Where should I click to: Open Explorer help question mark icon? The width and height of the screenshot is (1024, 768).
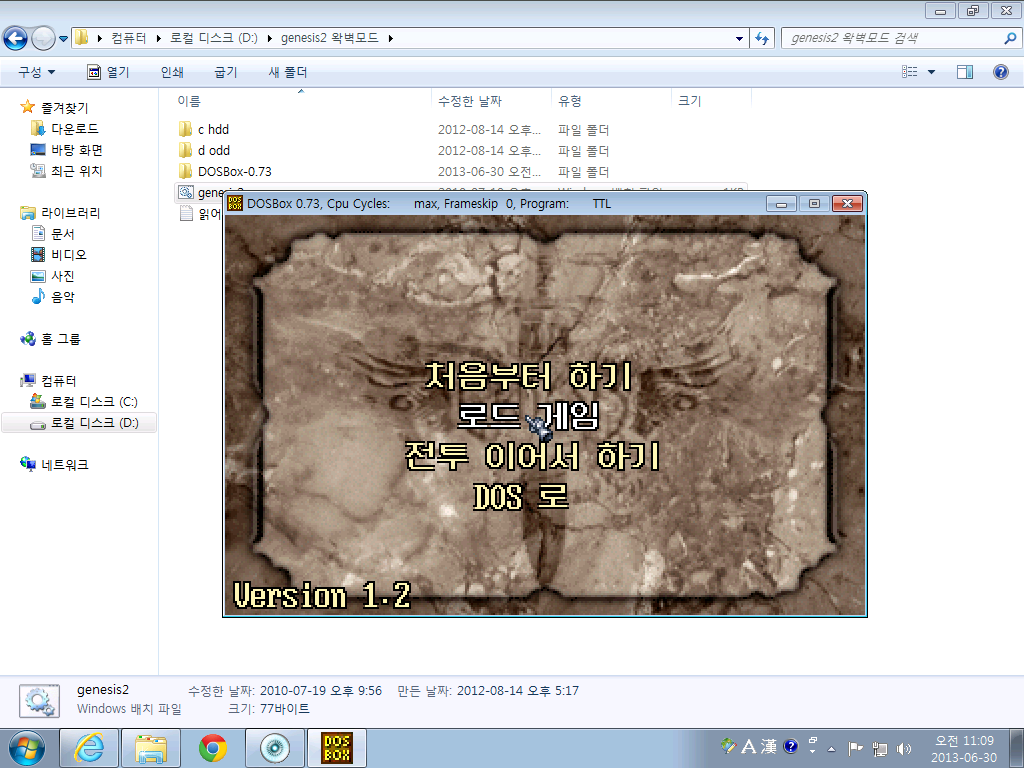1000,72
